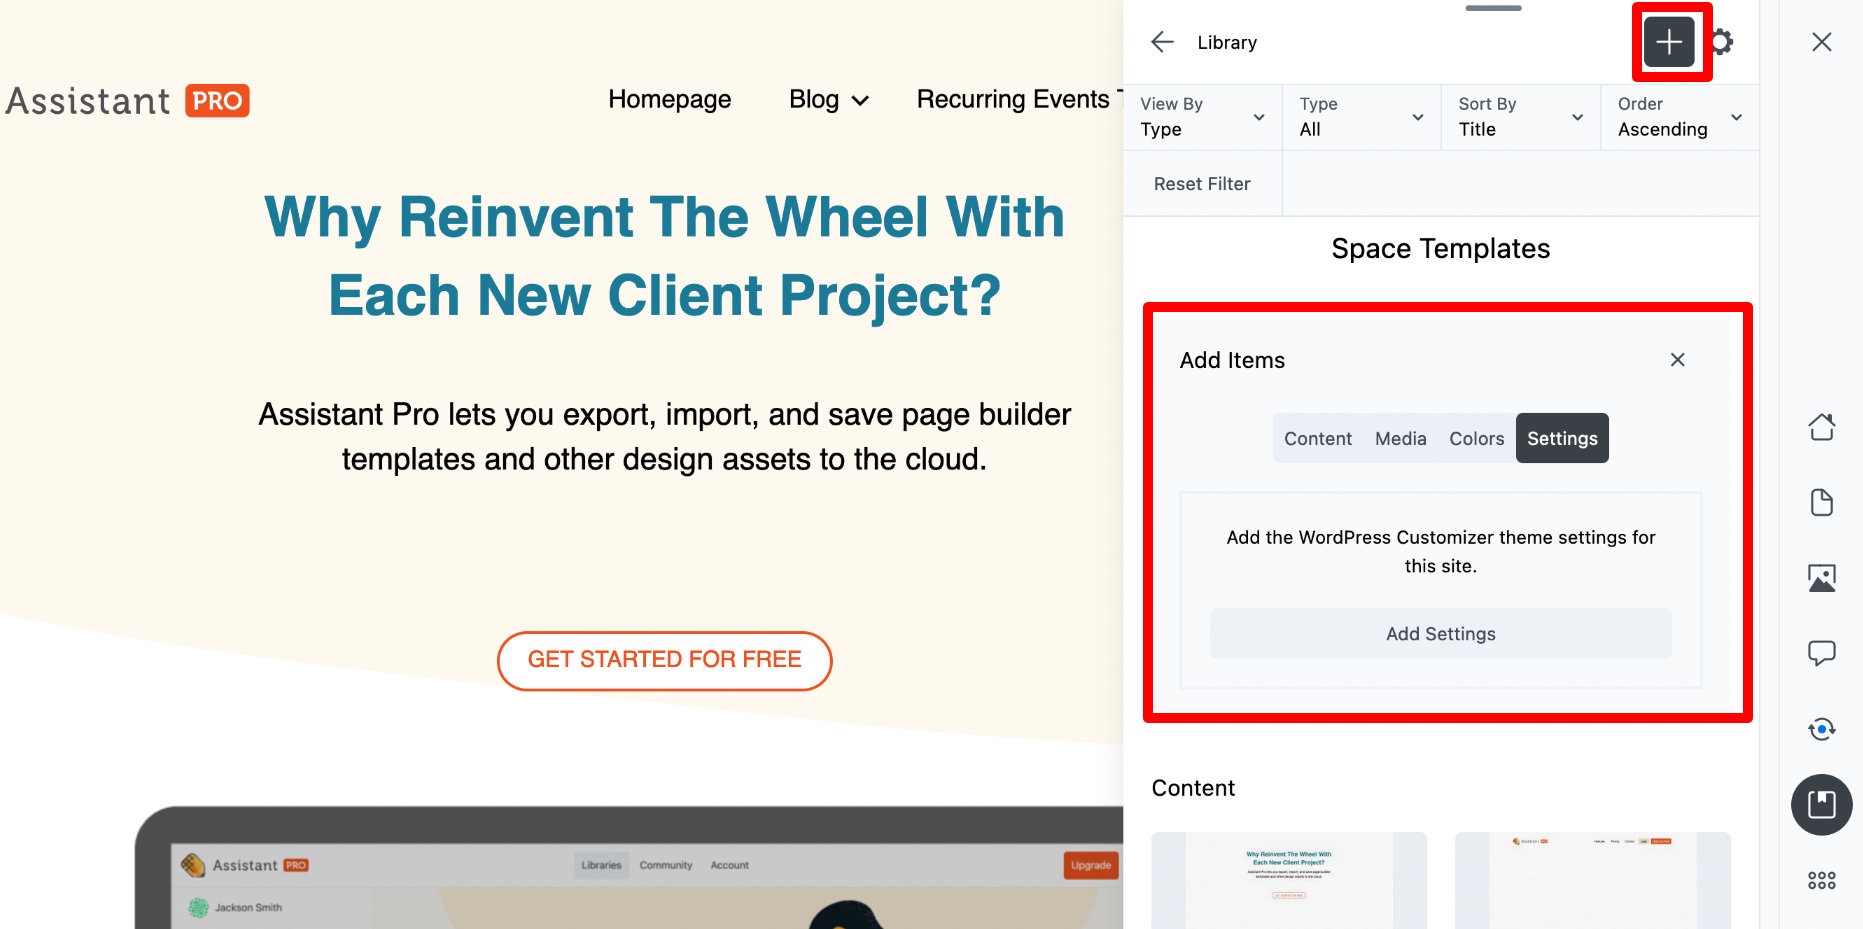1863x929 pixels.
Task: Open the Home icon in sidebar
Action: (1821, 427)
